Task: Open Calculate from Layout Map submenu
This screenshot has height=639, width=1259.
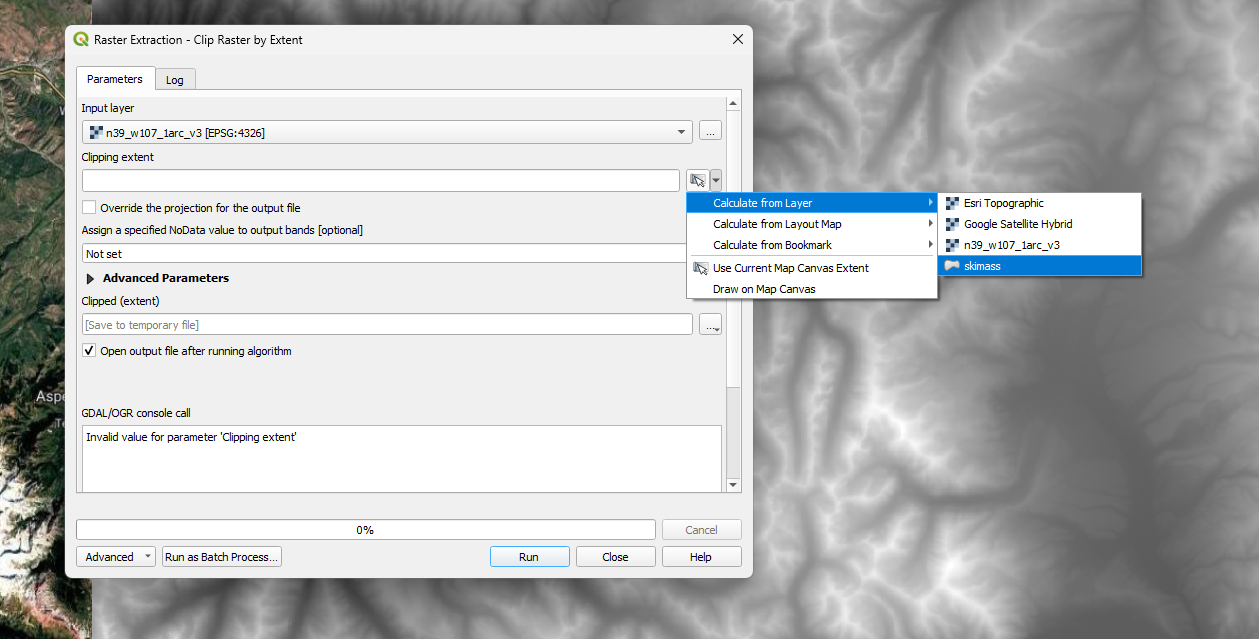Action: [x=776, y=224]
